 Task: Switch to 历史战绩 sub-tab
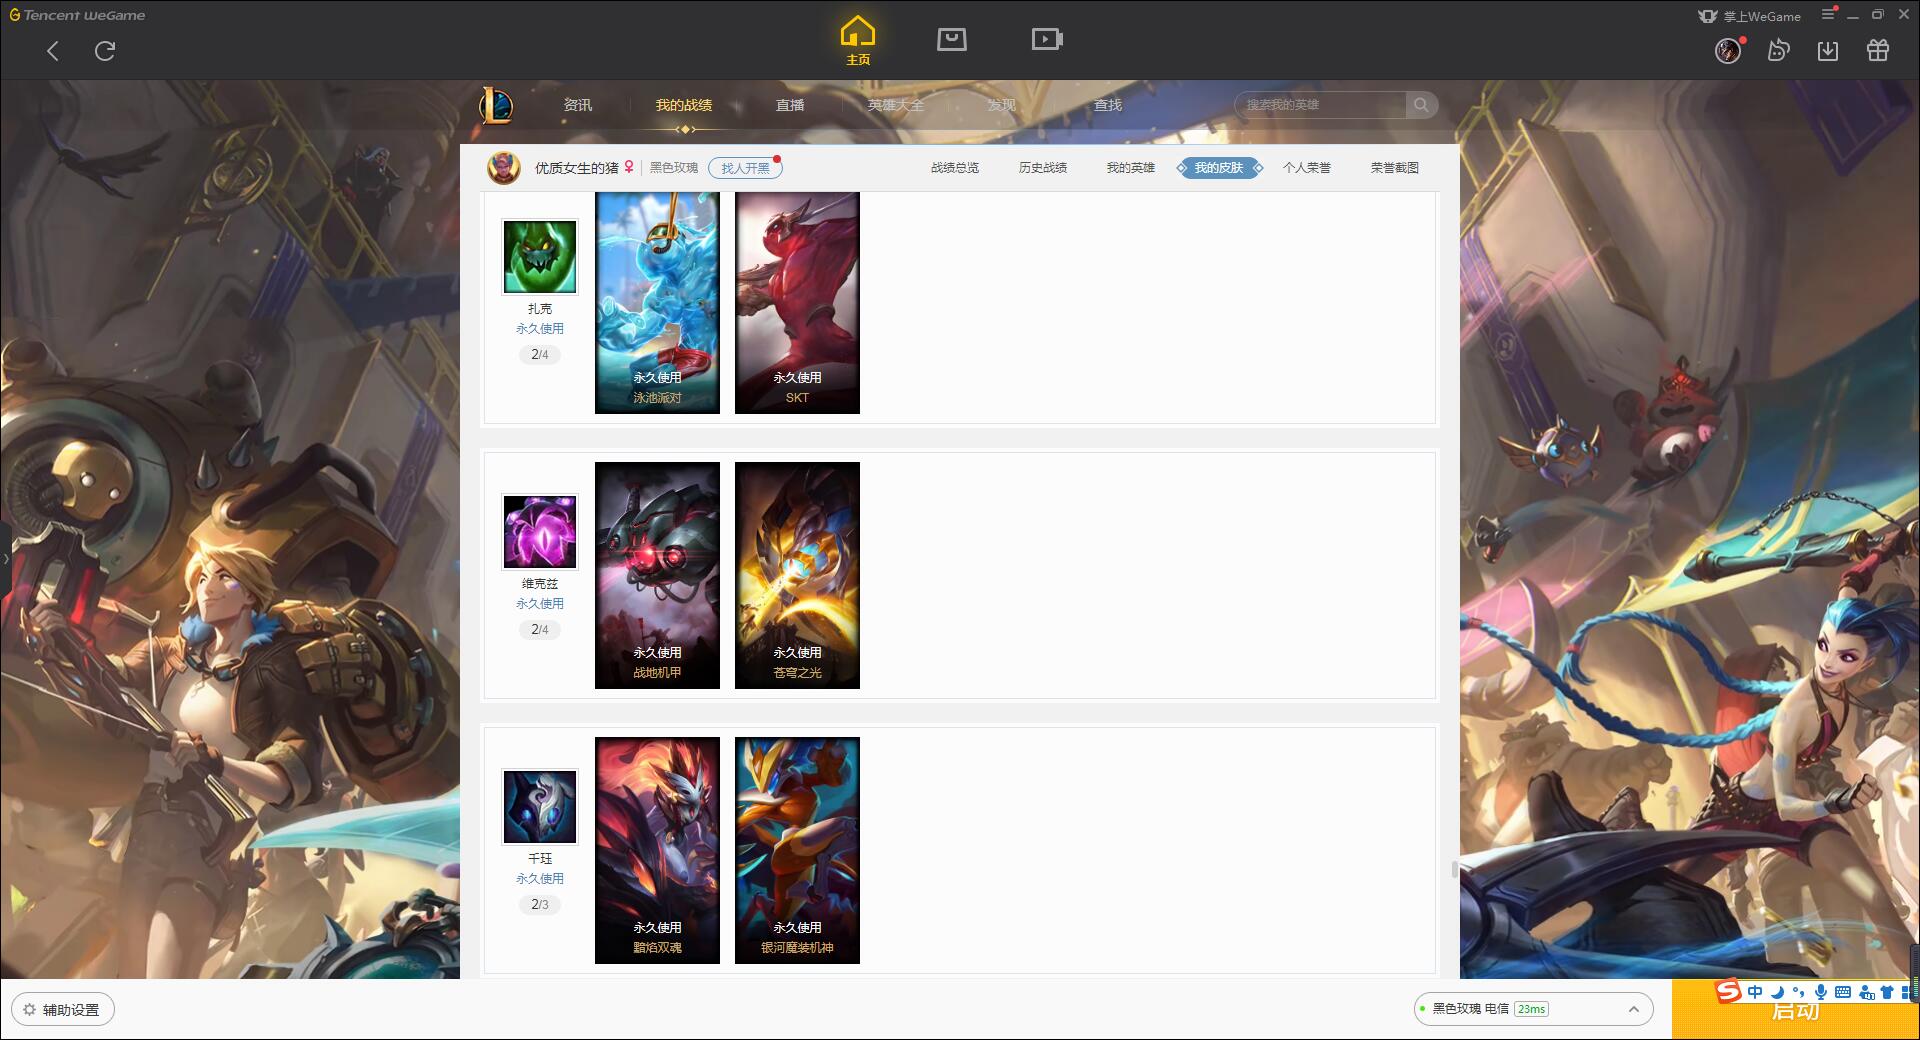1043,168
